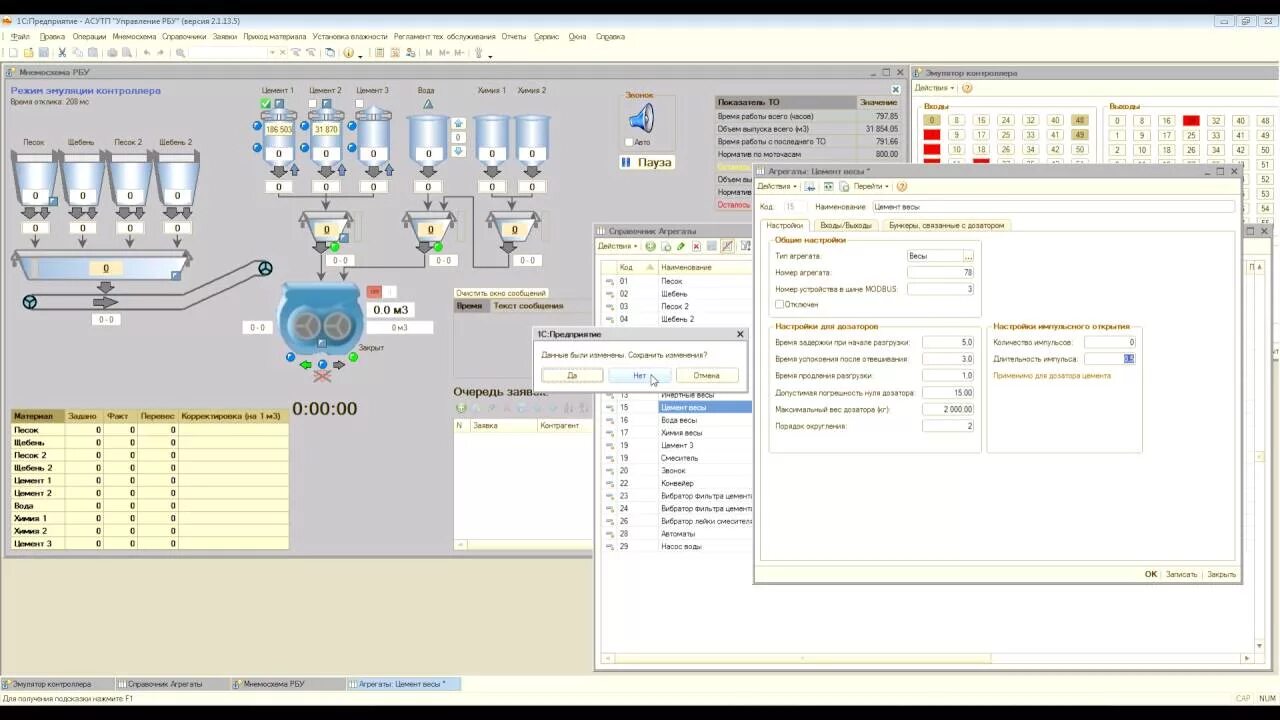The width and height of the screenshot is (1280, 720).
Task: Click the Пауза button on the mnemonic scheme
Action: click(647, 162)
